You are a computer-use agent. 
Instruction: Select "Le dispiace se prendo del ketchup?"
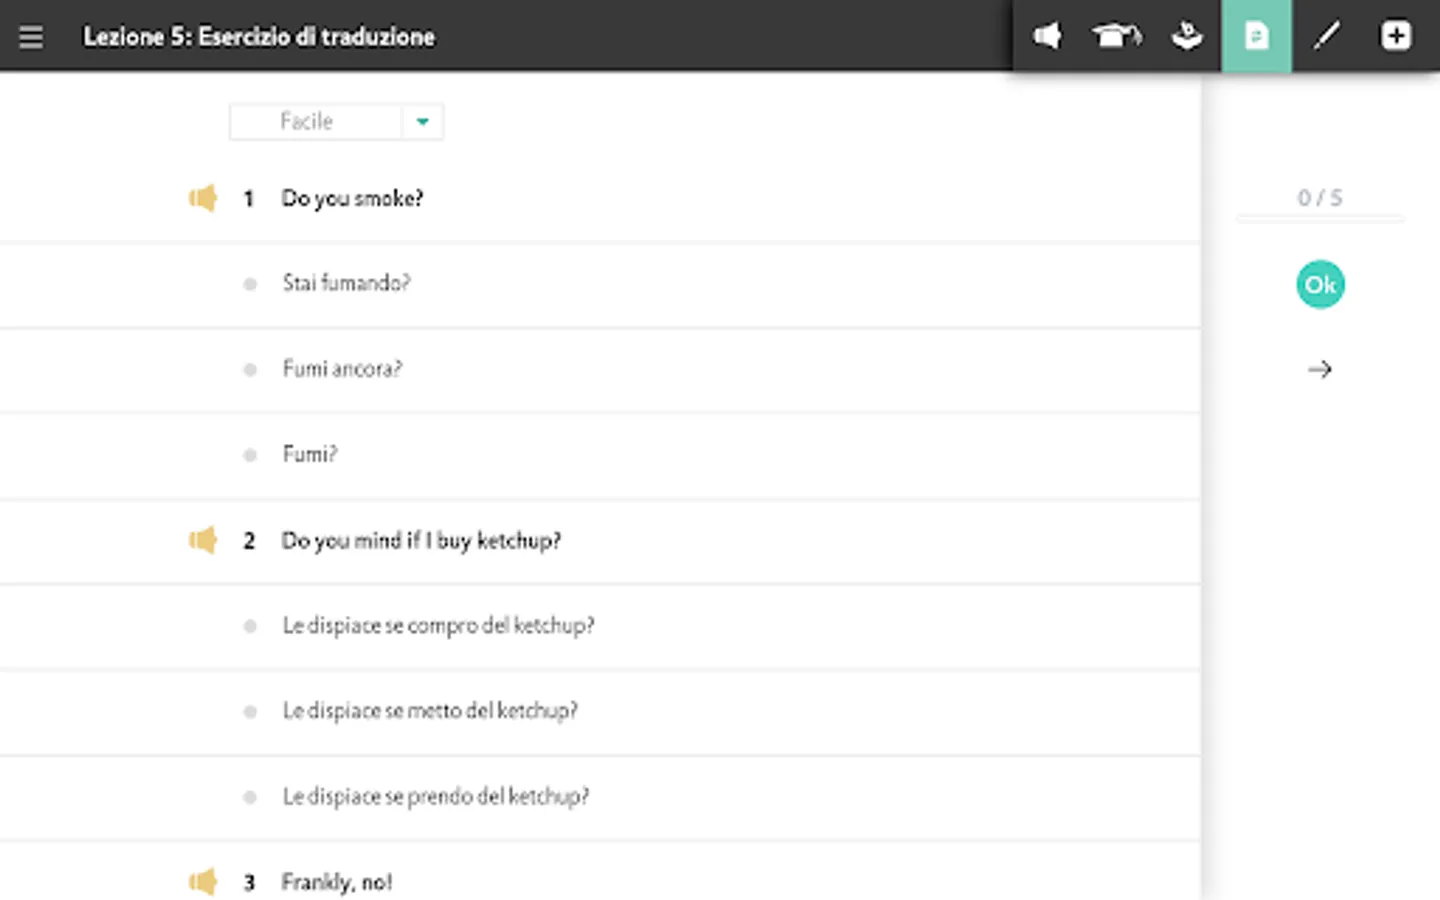point(436,797)
